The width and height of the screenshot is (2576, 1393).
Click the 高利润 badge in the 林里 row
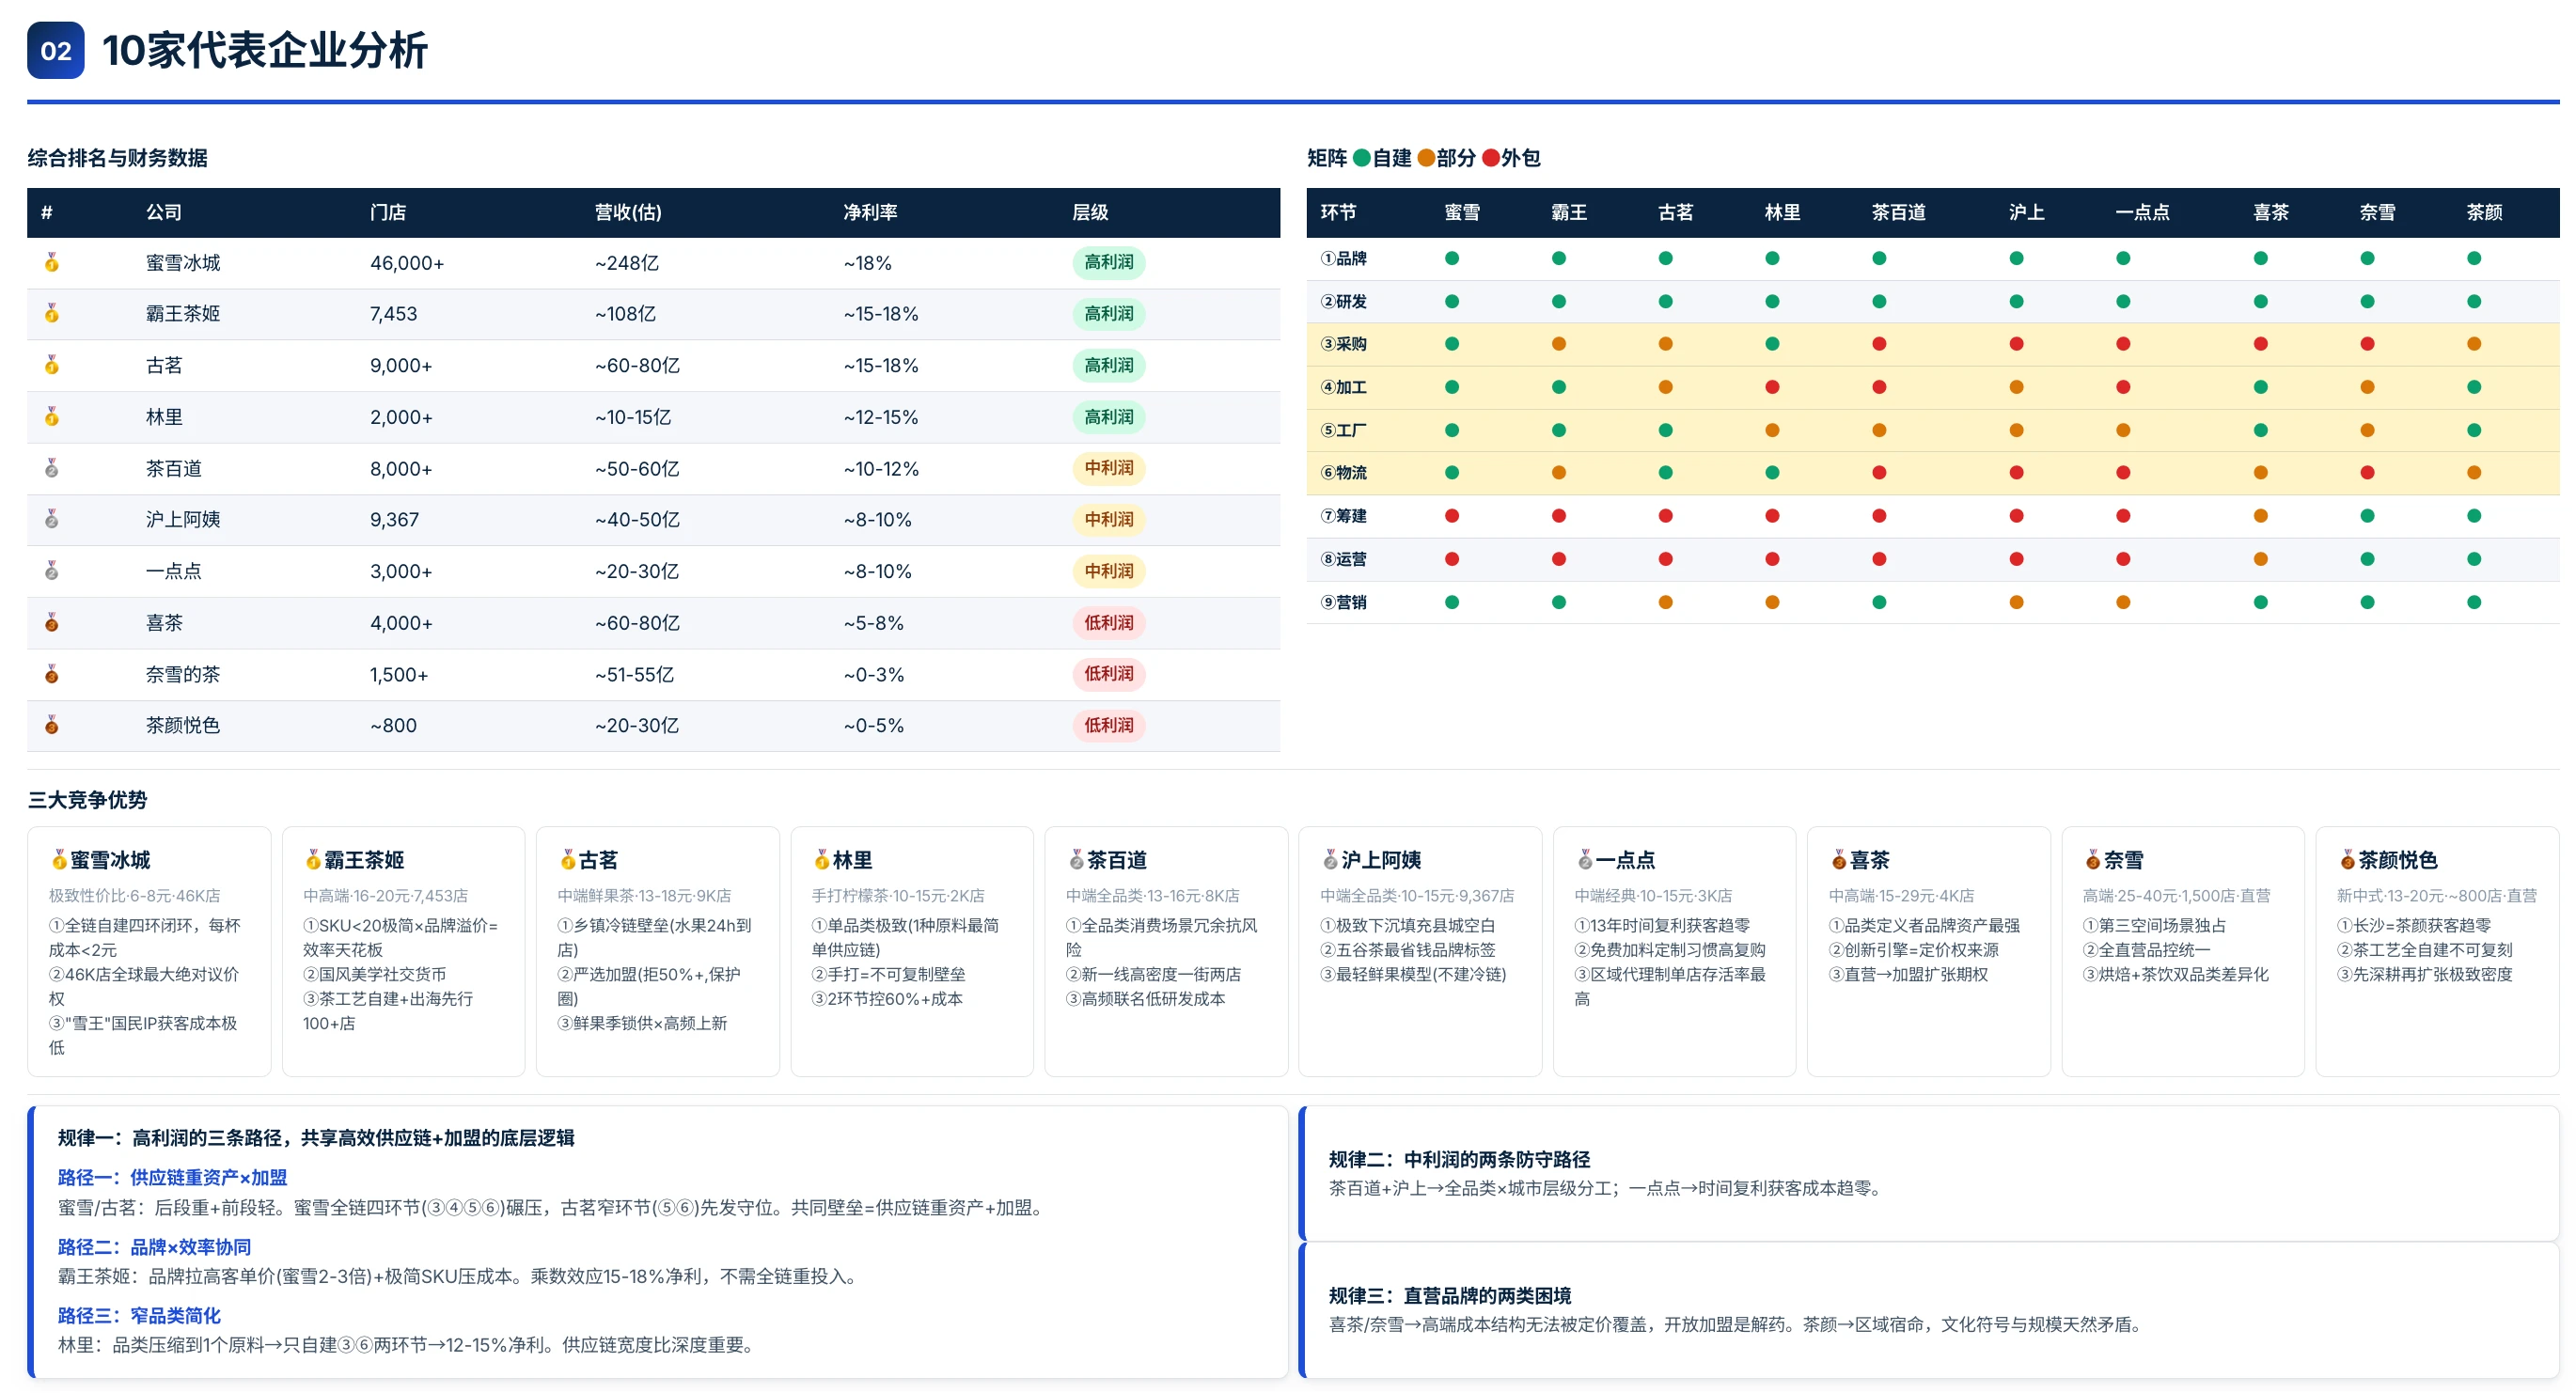tap(1109, 417)
